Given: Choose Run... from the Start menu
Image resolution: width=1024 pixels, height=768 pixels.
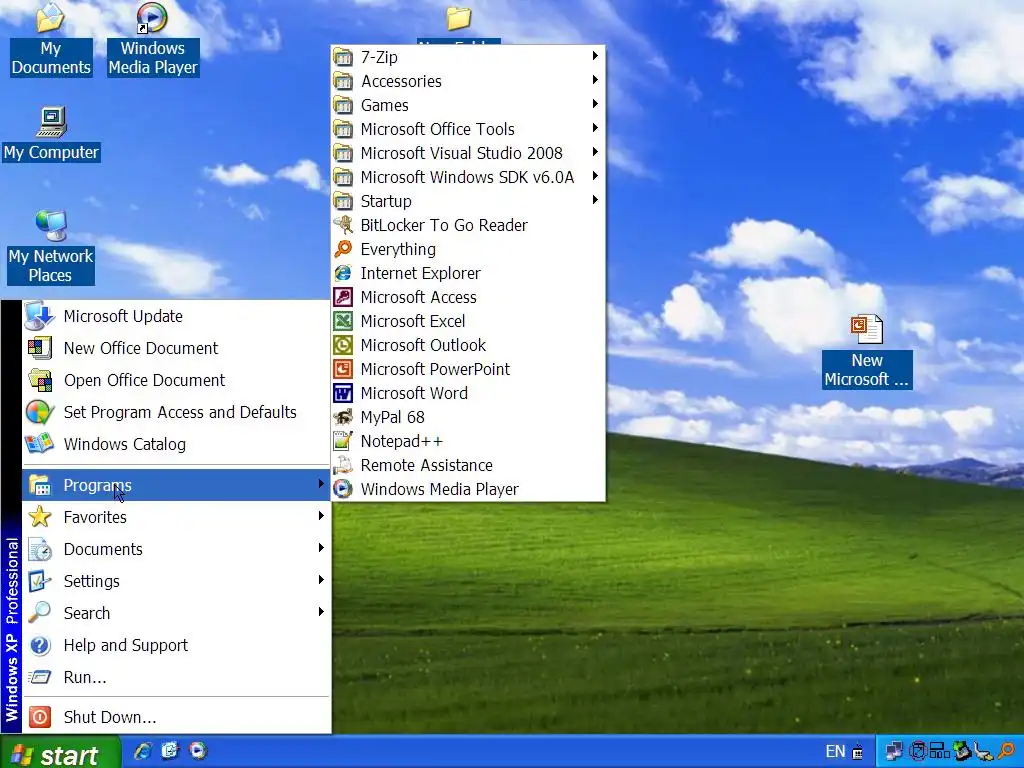Looking at the screenshot, I should point(176,677).
